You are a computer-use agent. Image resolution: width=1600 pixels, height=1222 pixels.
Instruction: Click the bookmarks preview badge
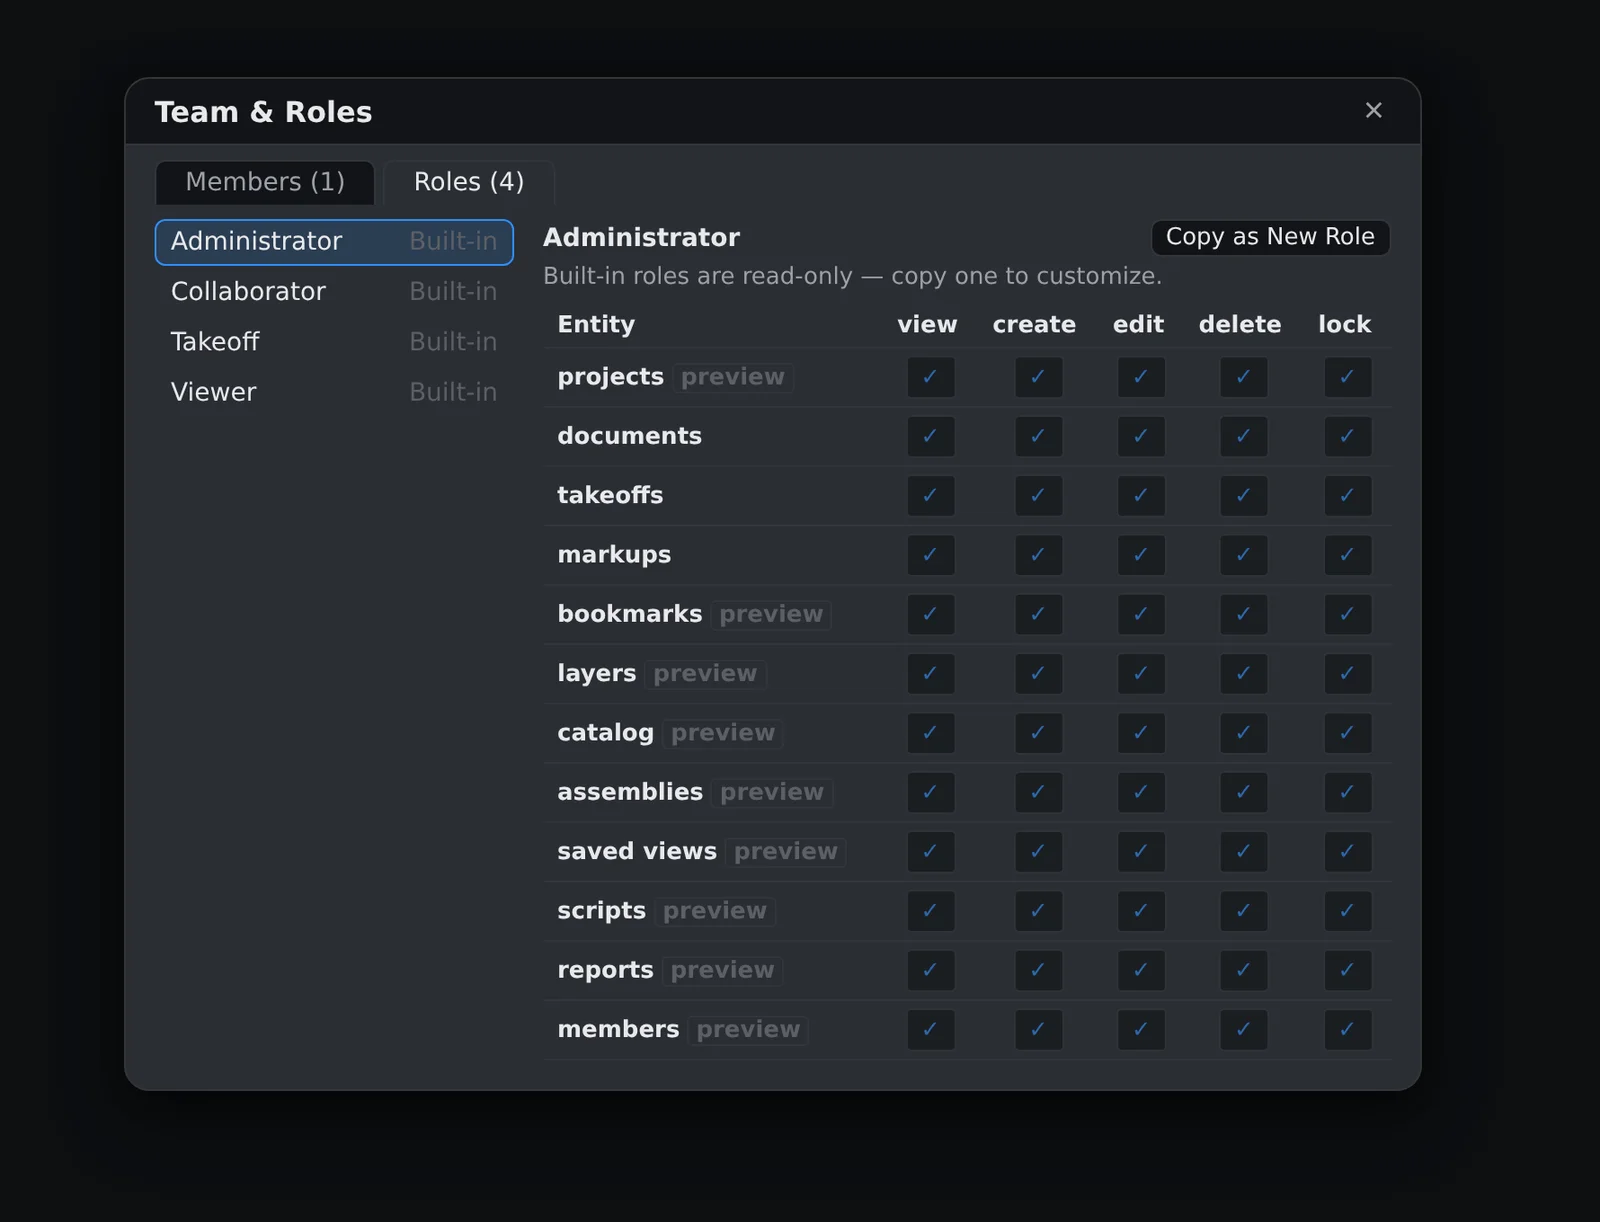point(771,614)
